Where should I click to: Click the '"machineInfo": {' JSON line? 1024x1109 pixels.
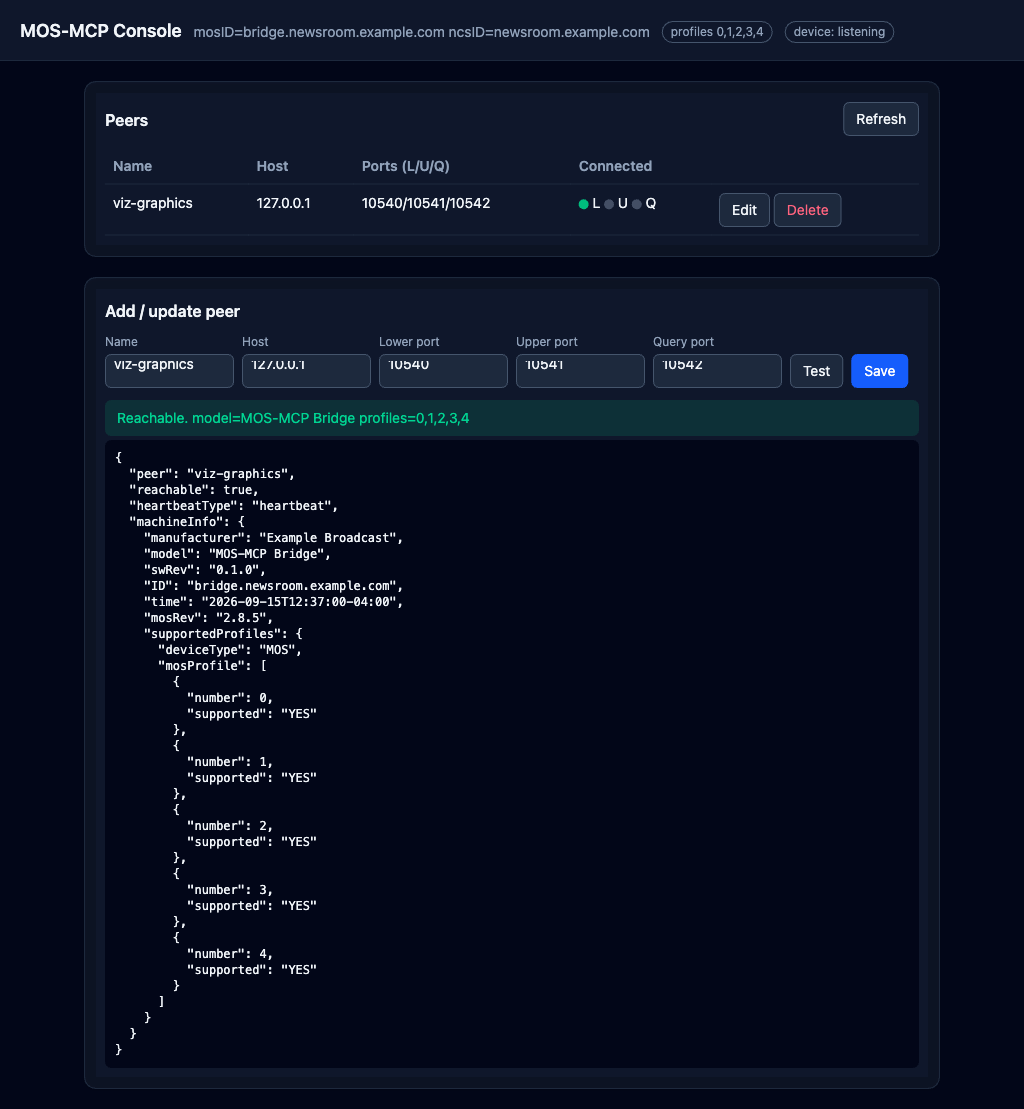point(187,522)
